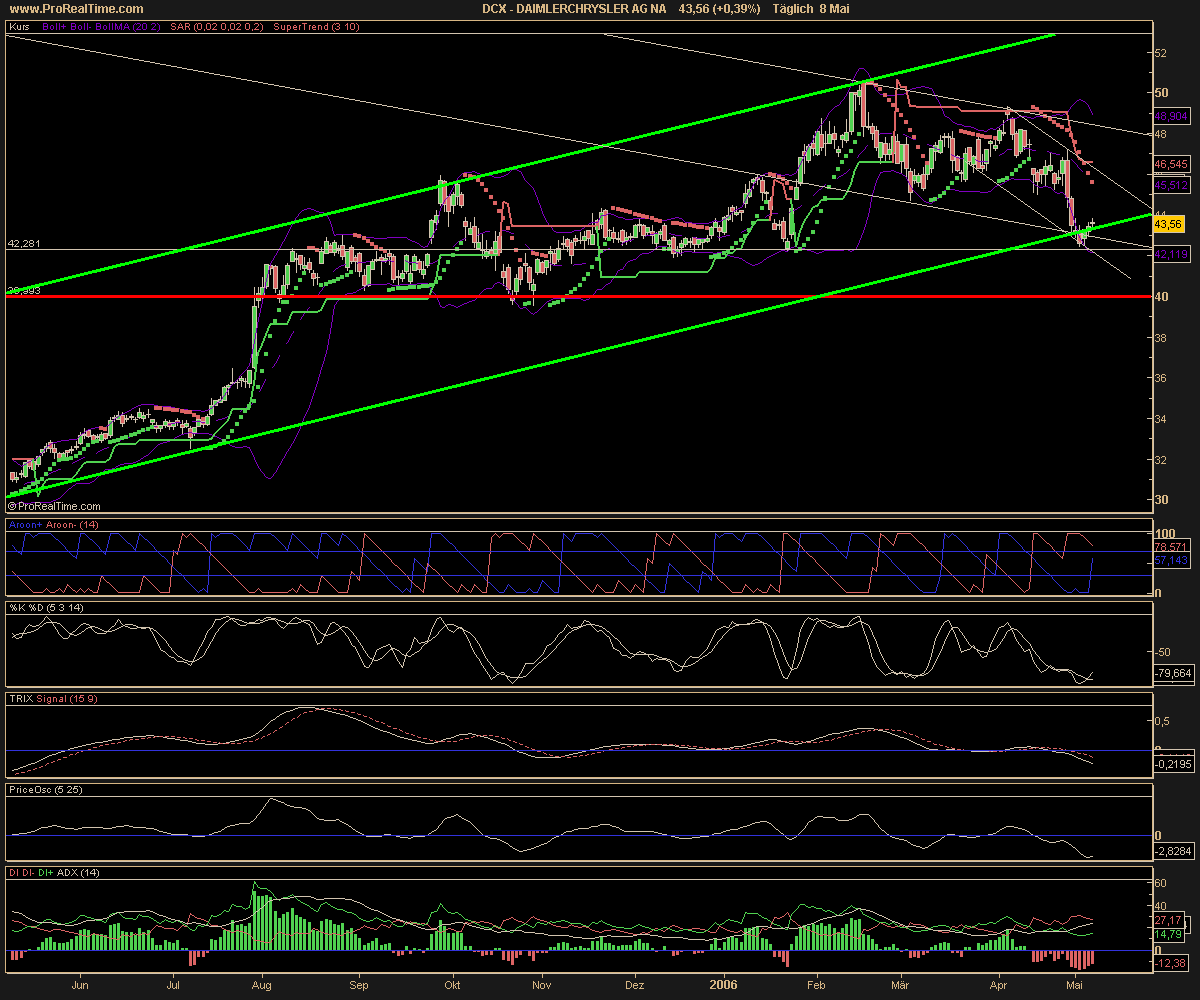
Task: Click the price axis value 32
Action: [x=1161, y=460]
